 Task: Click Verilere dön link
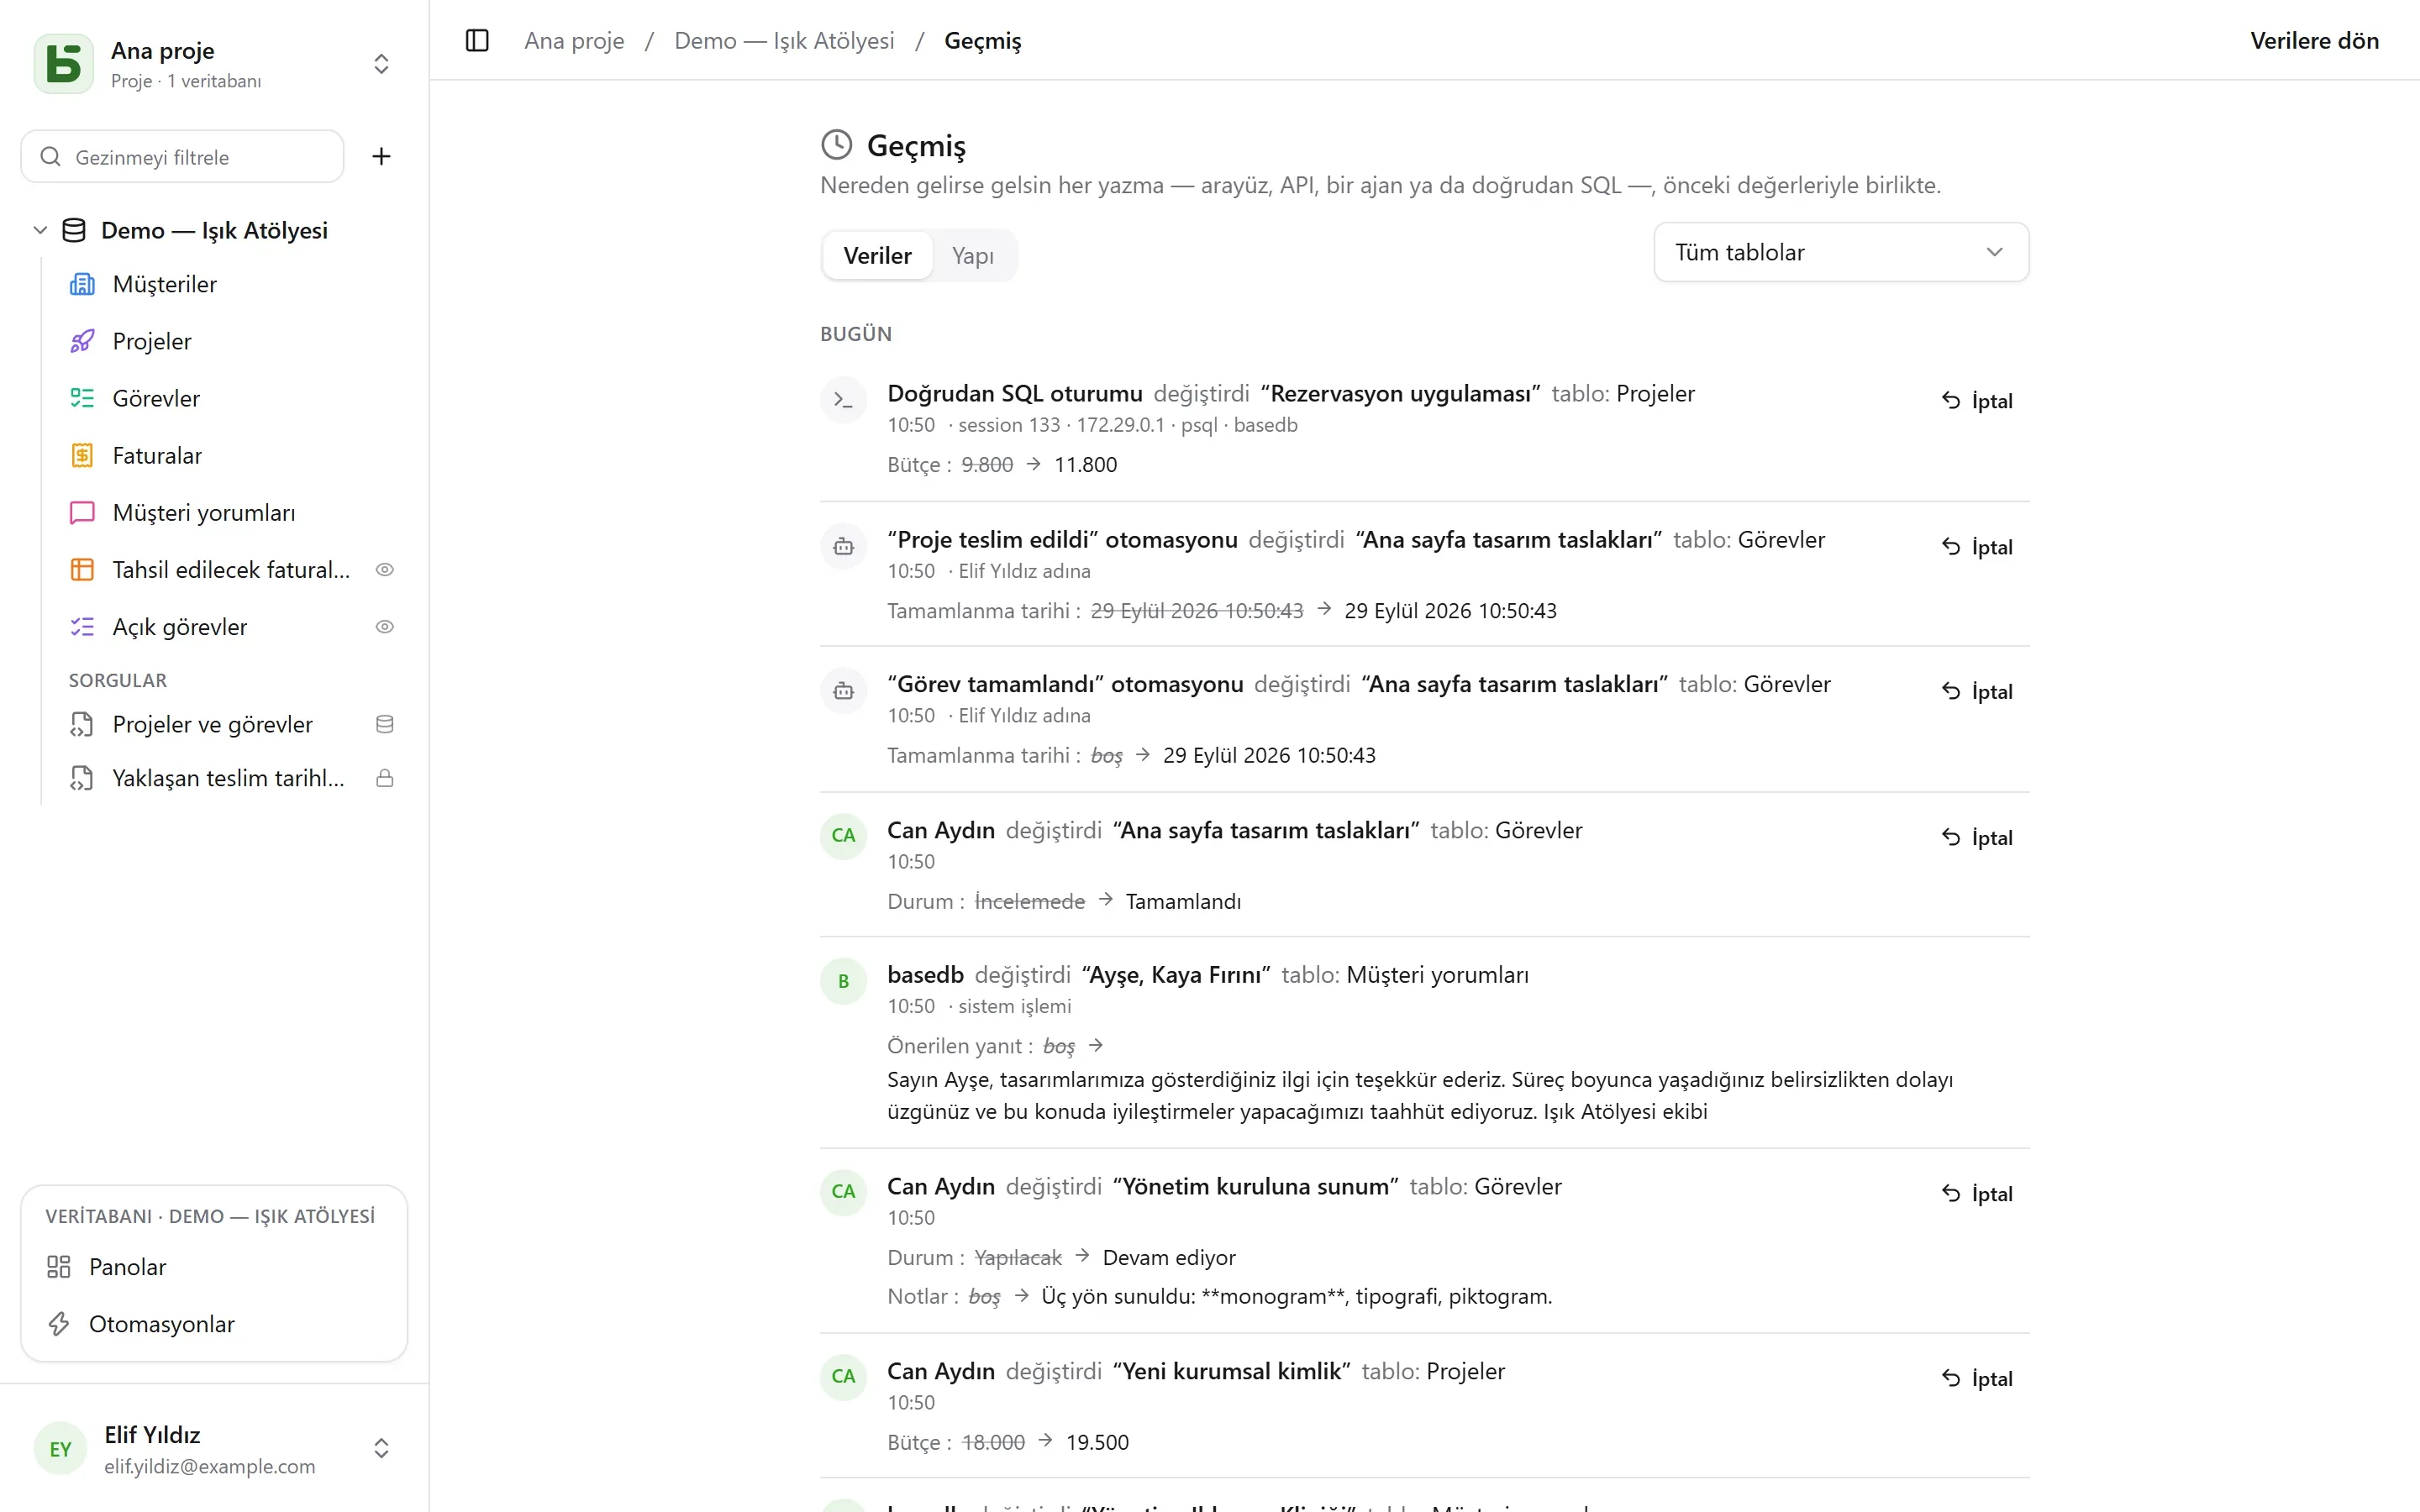tap(2314, 41)
